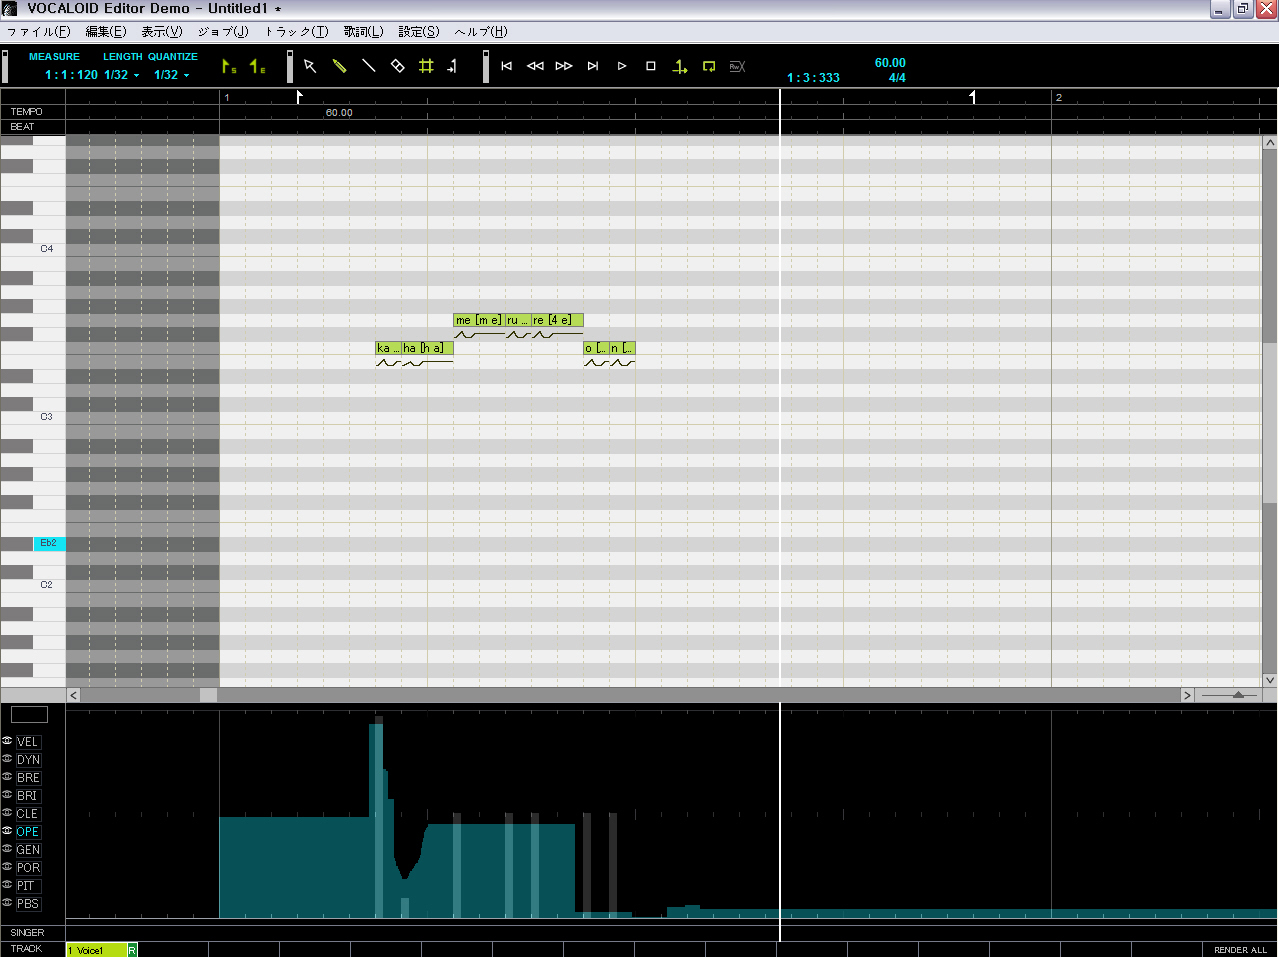Image resolution: width=1279 pixels, height=957 pixels.
Task: Show the DYN parameter curve
Action: [x=28, y=760]
